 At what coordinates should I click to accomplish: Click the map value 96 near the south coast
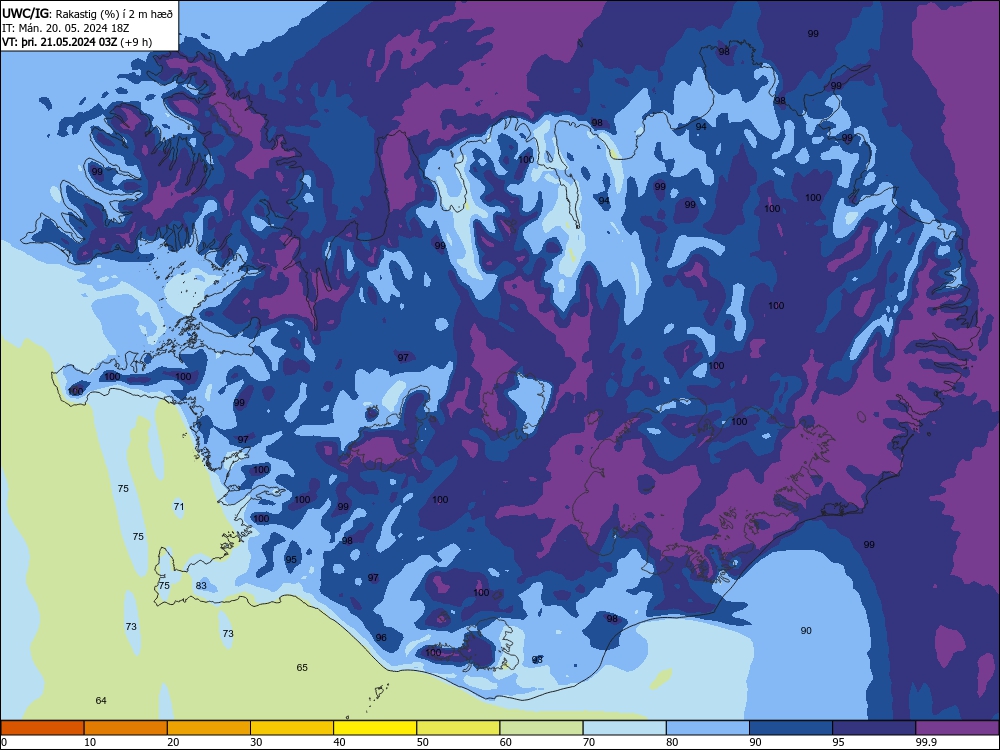pyautogui.click(x=381, y=638)
